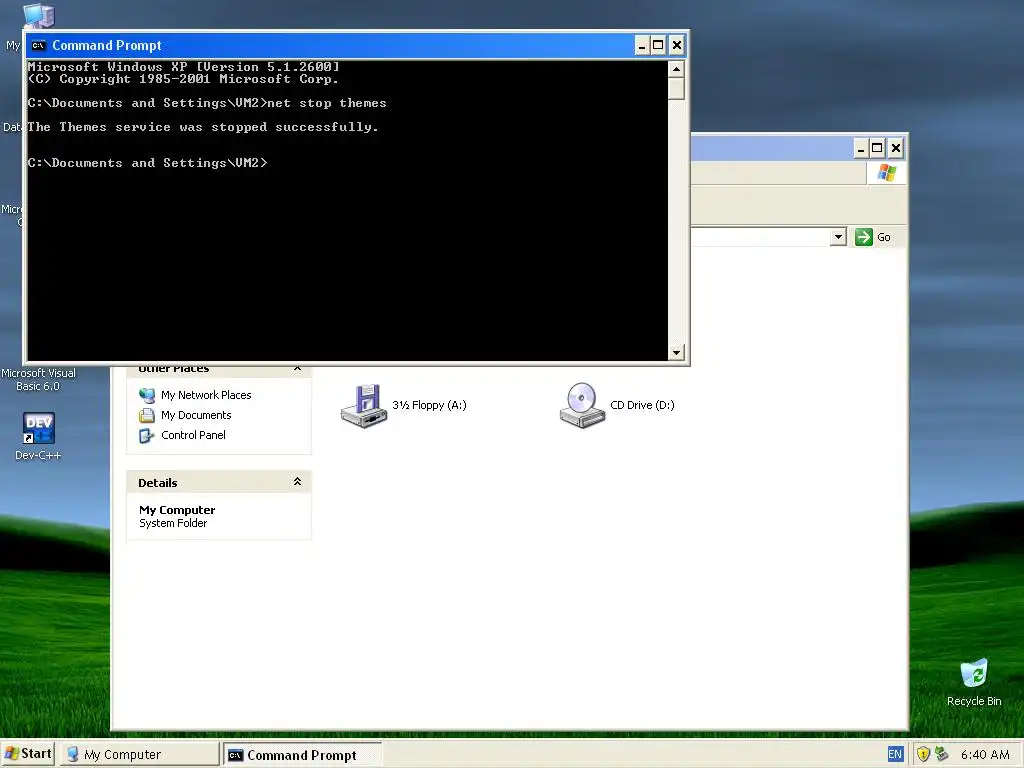This screenshot has width=1024, height=768.
Task: Open My Network Places link
Action: tap(206, 395)
